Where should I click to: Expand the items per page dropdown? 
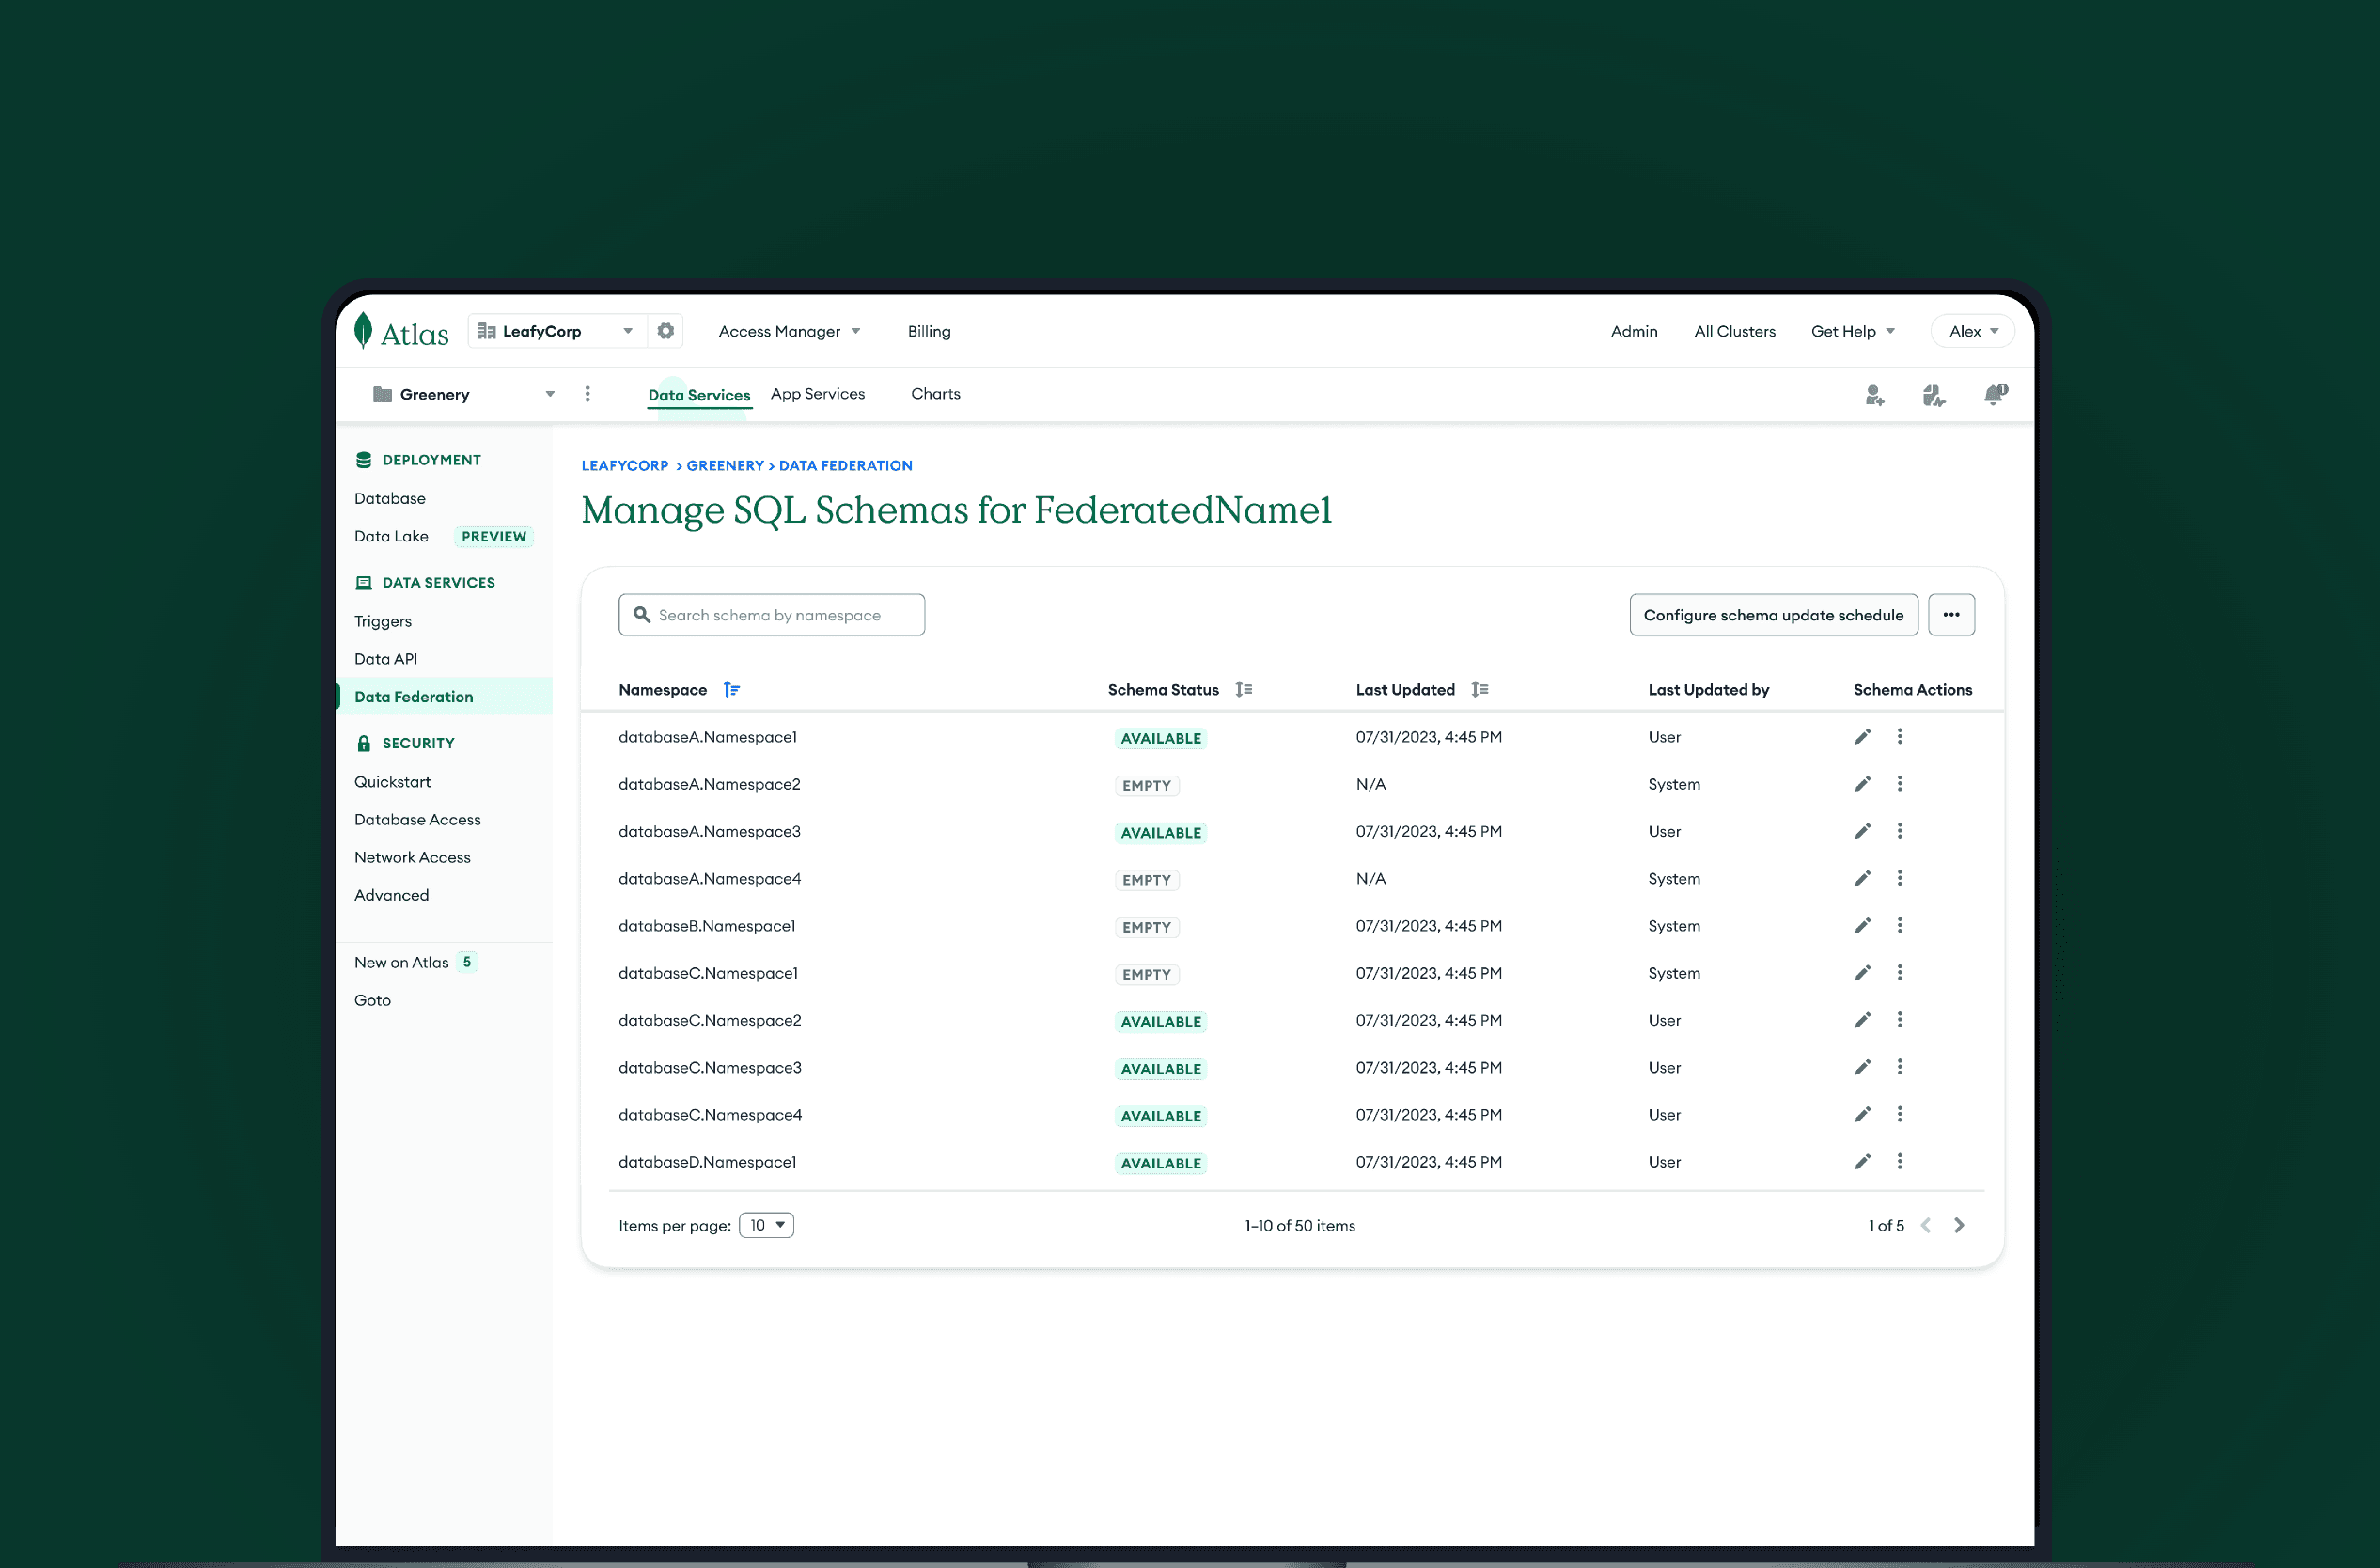pyautogui.click(x=766, y=1225)
